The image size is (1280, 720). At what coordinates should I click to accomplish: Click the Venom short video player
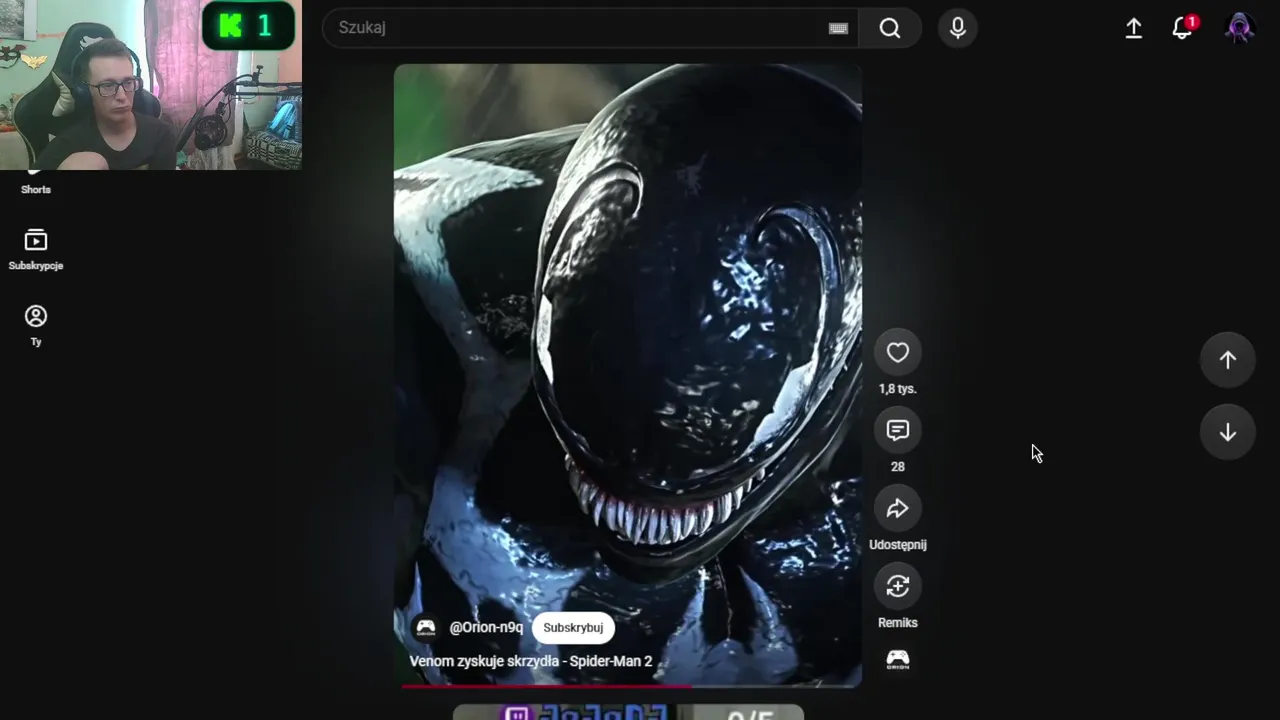[628, 375]
